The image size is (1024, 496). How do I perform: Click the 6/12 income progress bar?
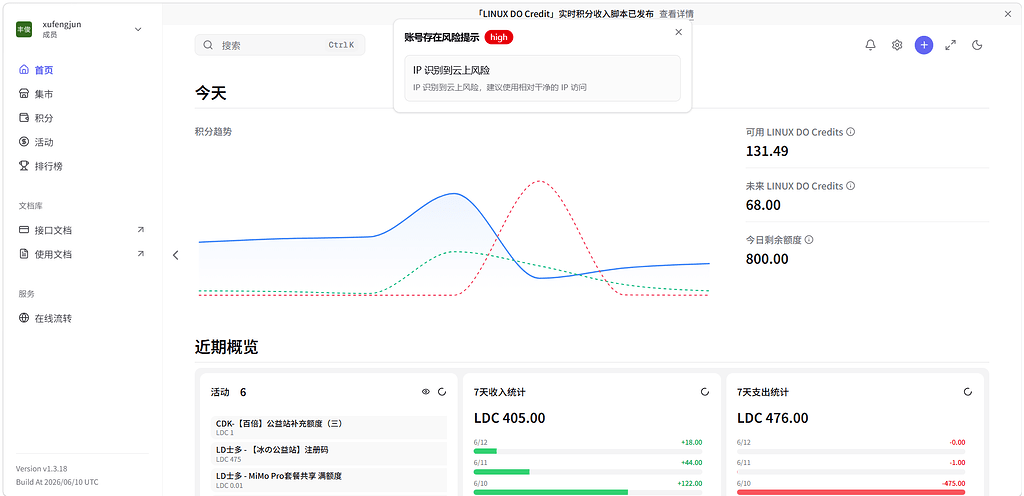click(x=588, y=451)
